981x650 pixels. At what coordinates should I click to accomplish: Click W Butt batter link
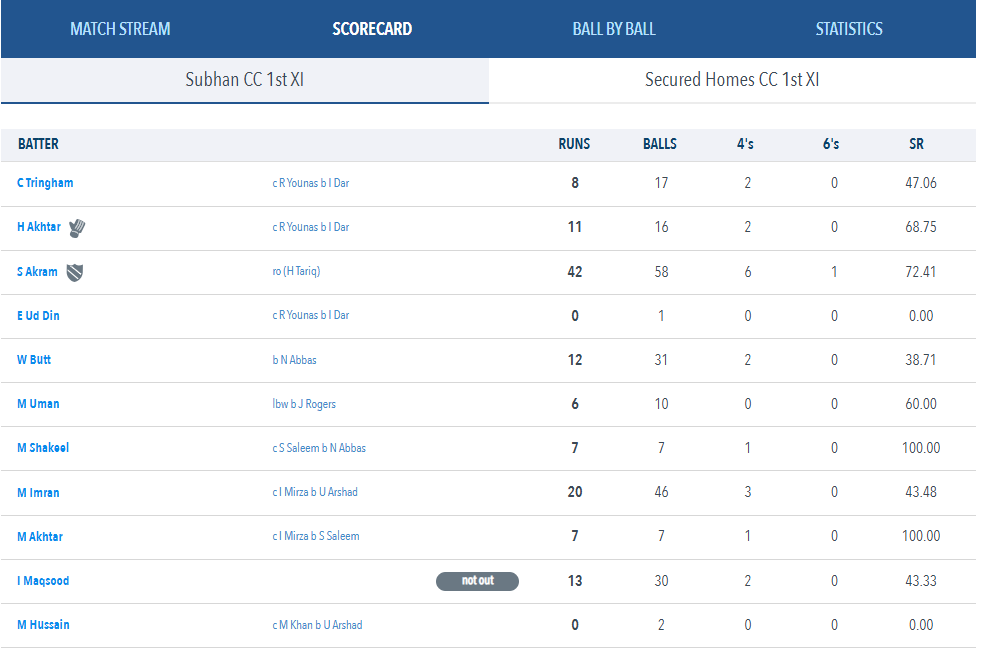coord(34,360)
